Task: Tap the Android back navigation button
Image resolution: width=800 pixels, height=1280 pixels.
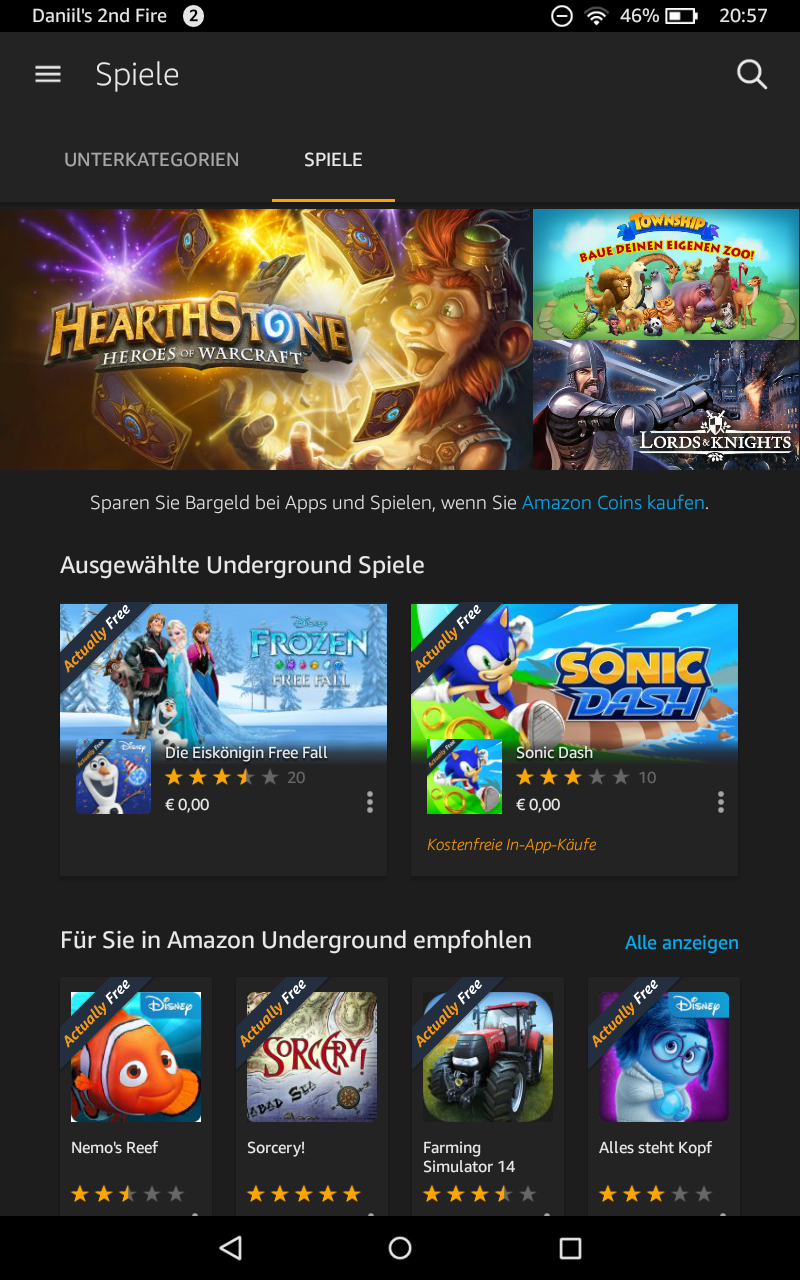Action: 231,1247
